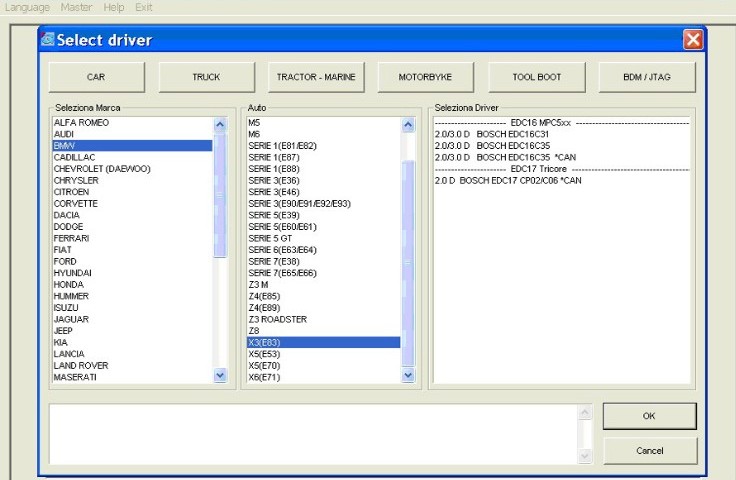The width and height of the screenshot is (736, 480).
Task: Pick SERIE 5(E60/E61) model
Action: (323, 227)
